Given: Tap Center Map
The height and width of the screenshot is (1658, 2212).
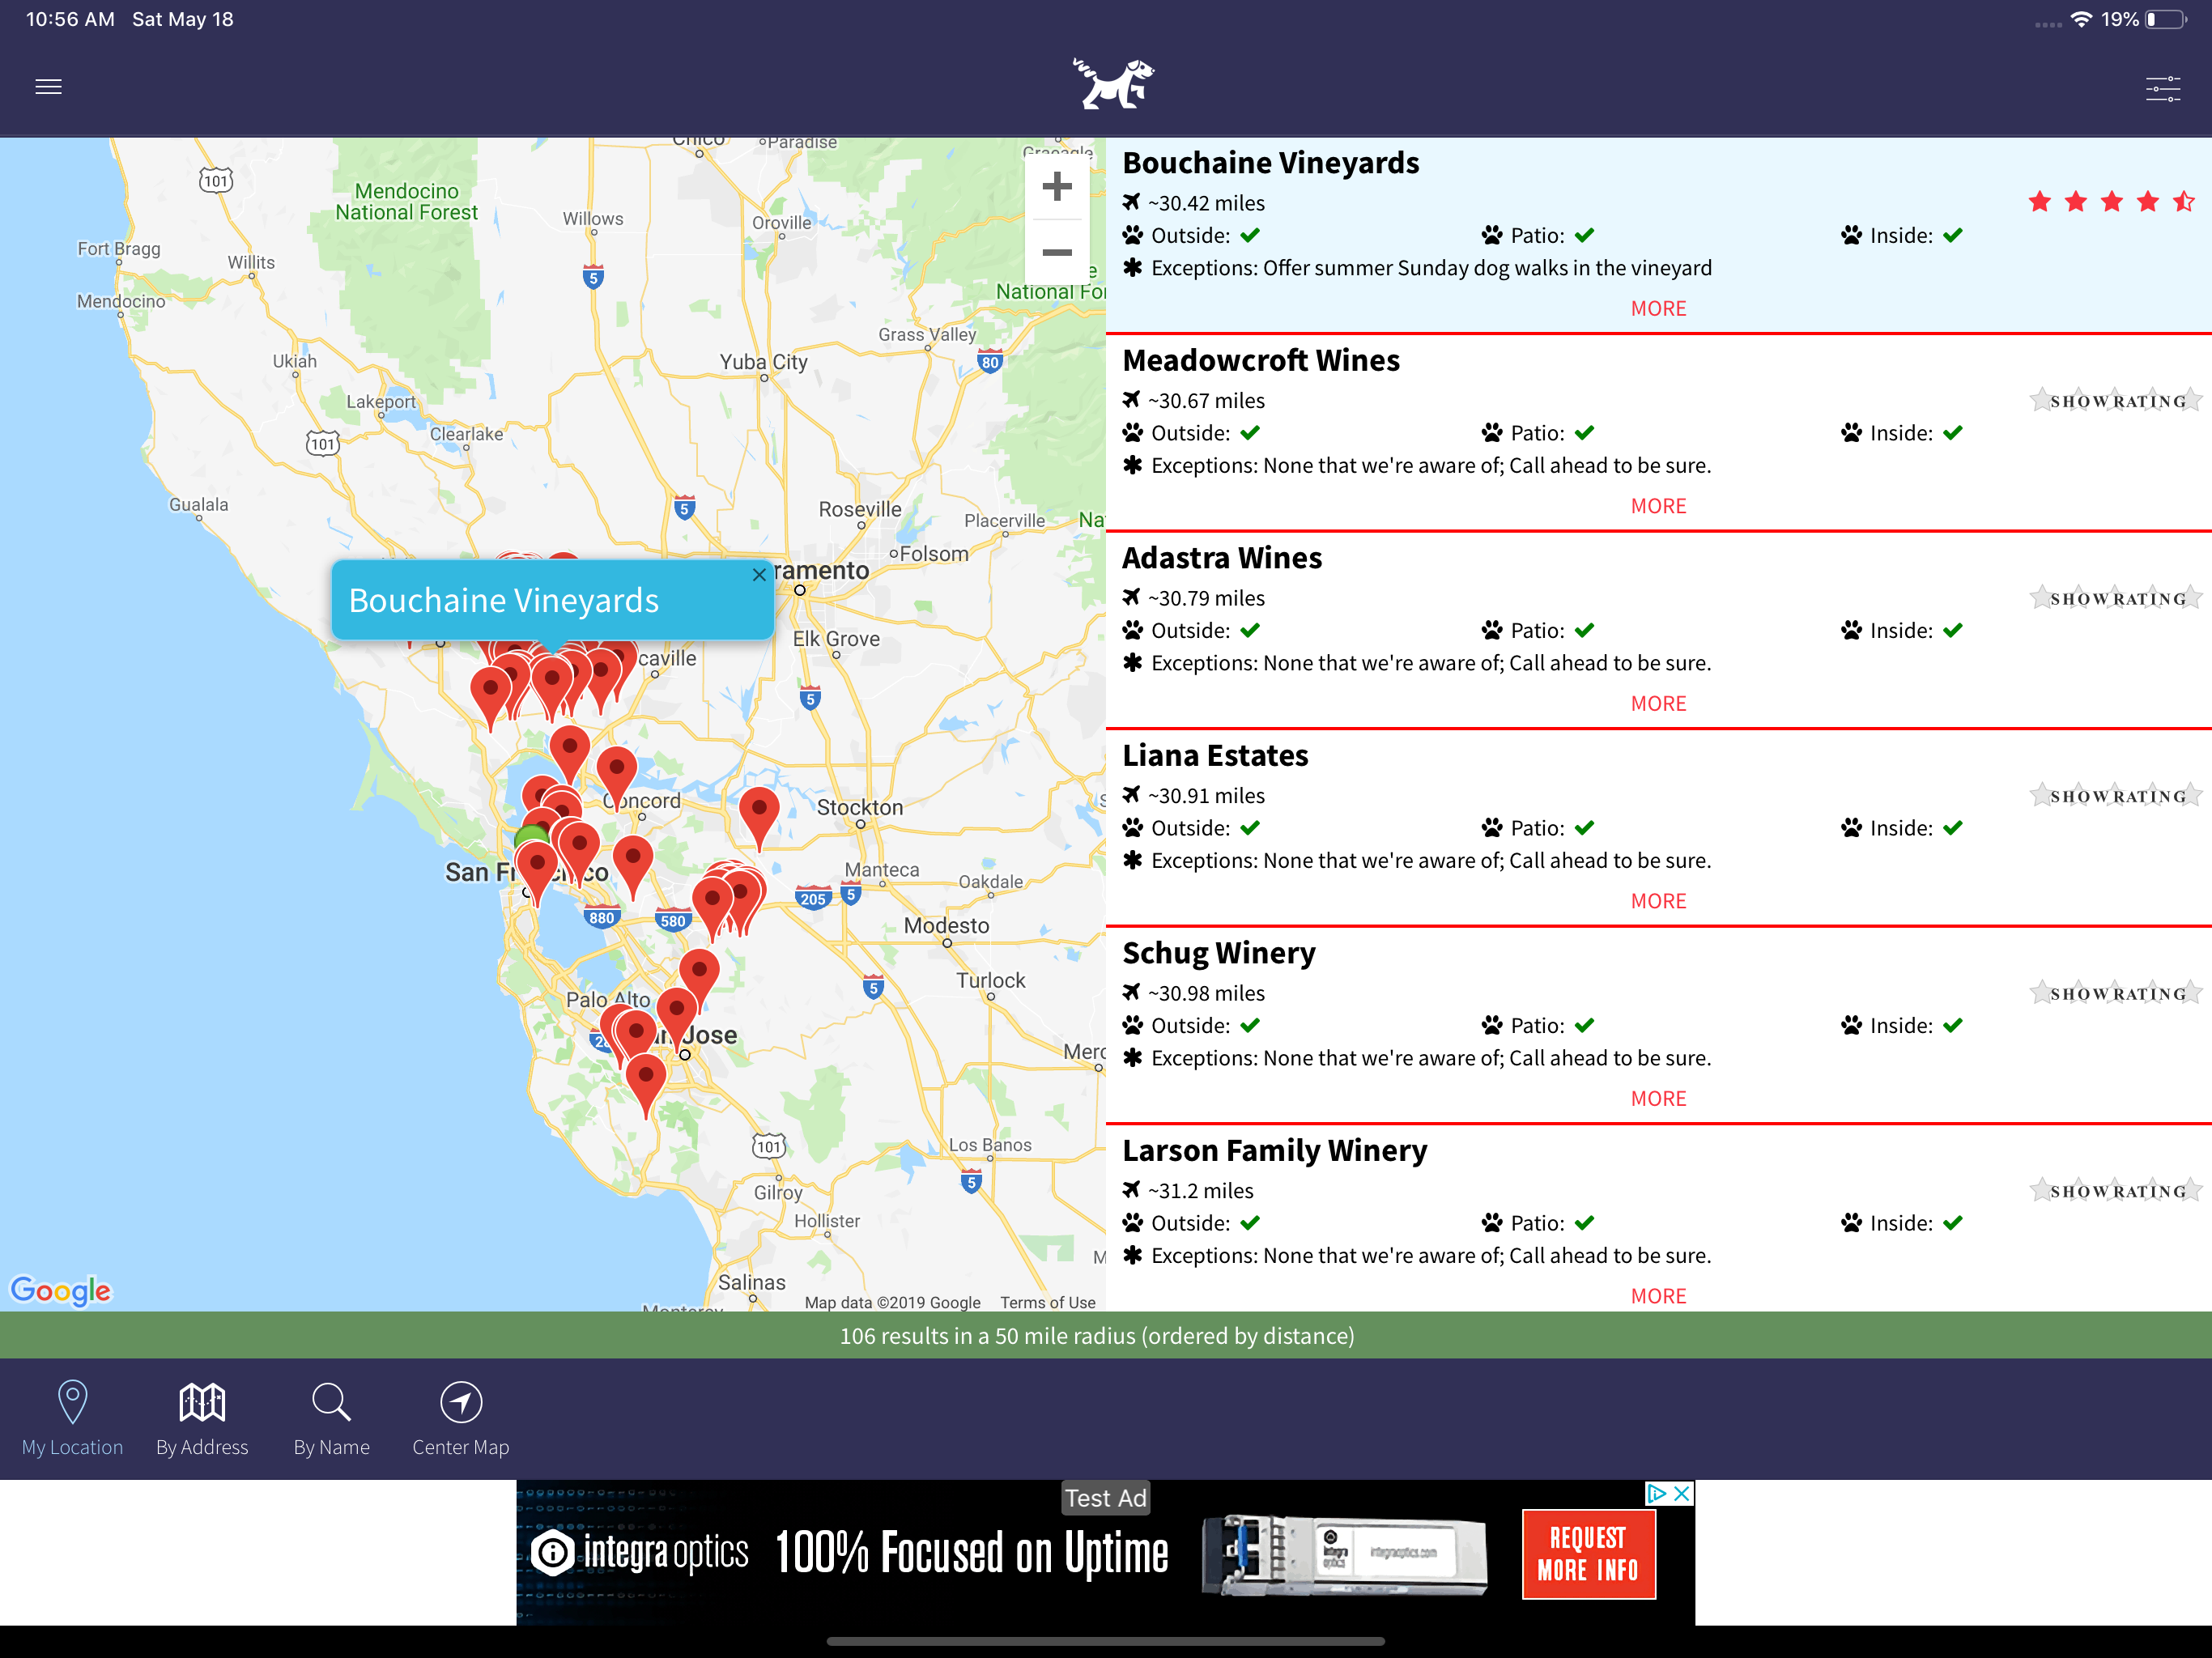Looking at the screenshot, I should (x=461, y=1418).
